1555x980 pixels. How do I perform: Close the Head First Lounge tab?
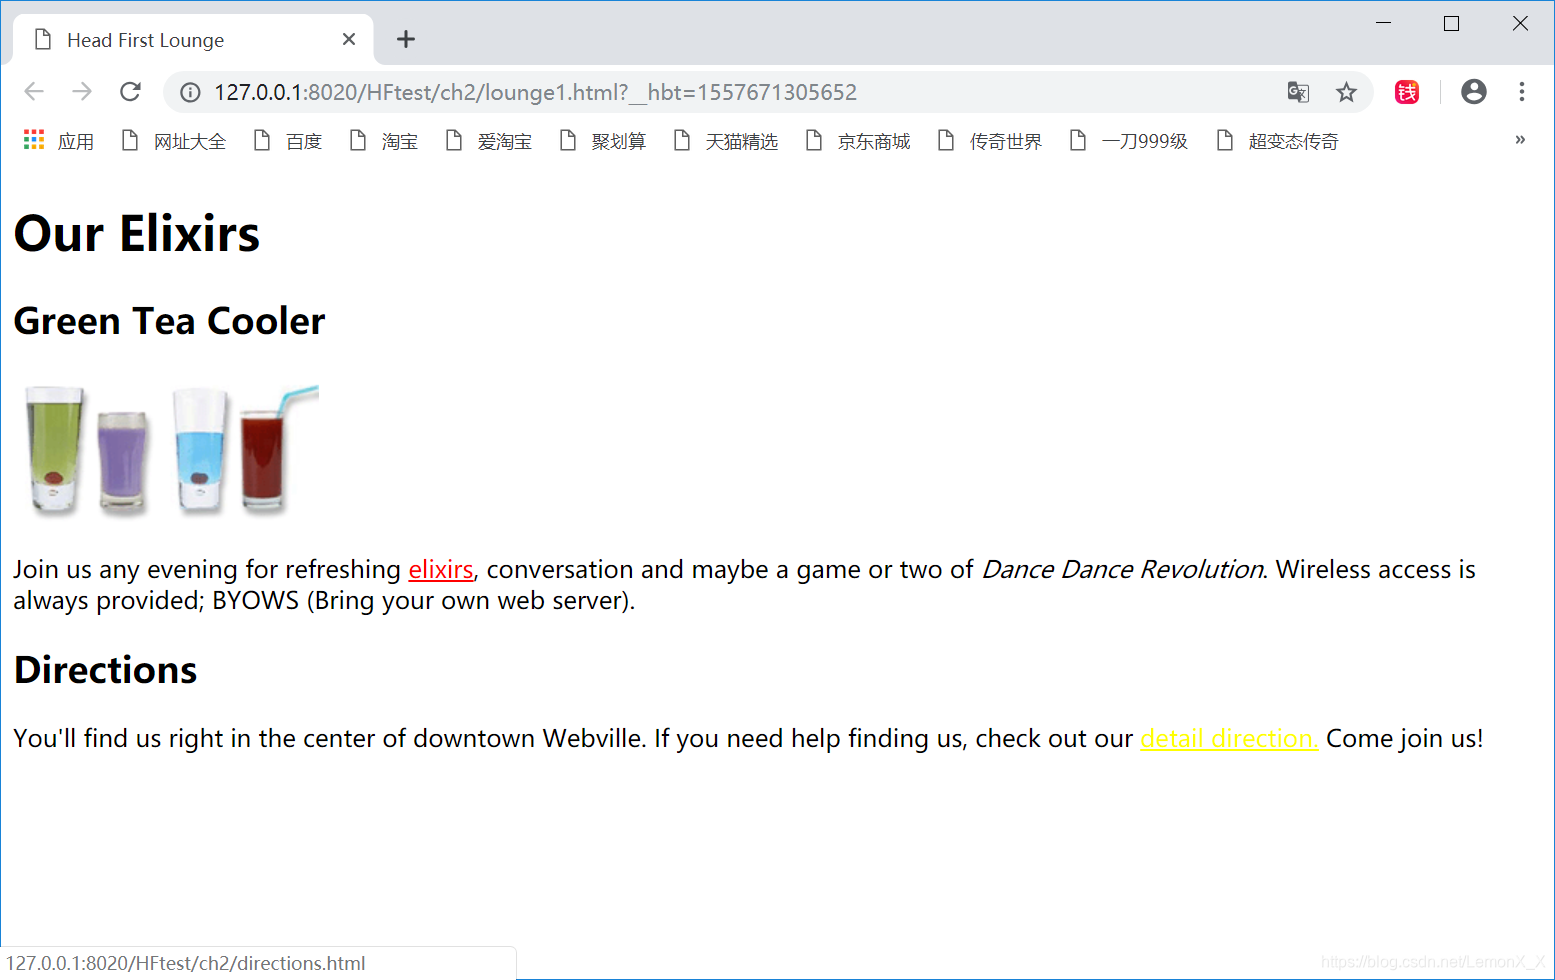tap(349, 40)
